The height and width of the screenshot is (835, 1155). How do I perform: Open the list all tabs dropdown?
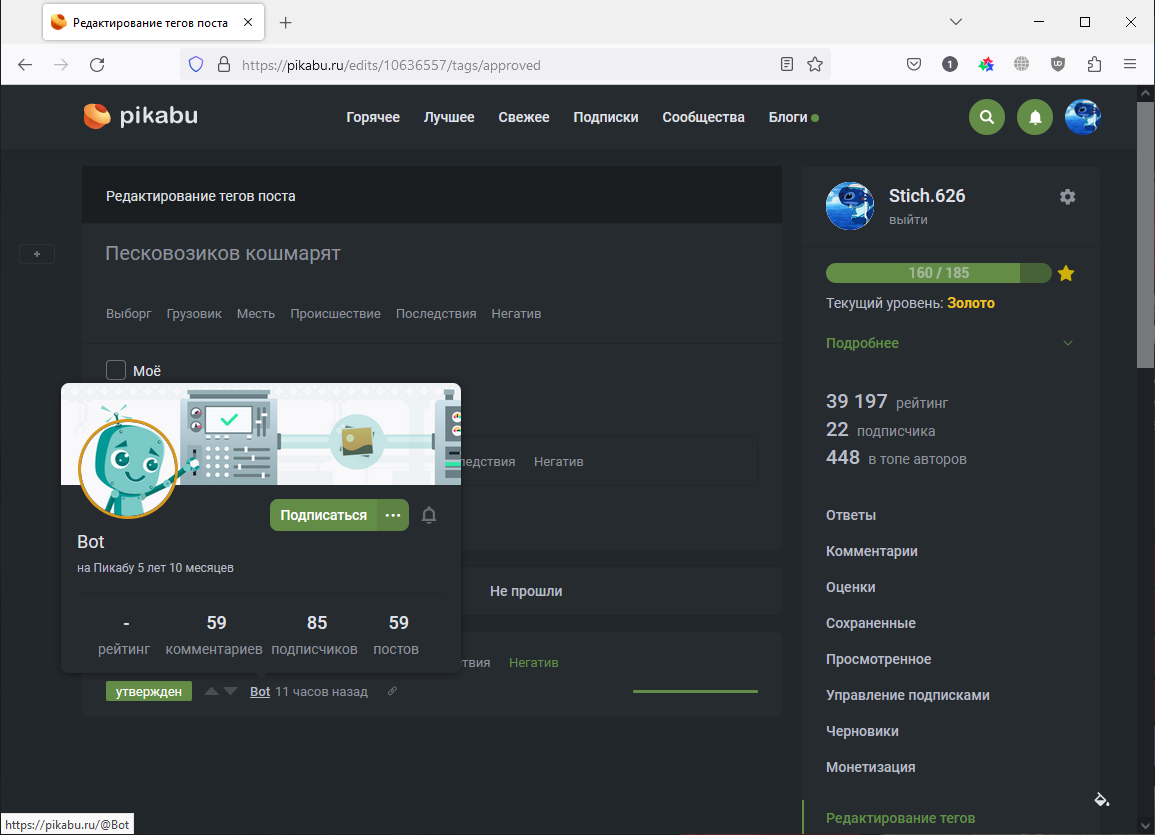click(x=956, y=22)
